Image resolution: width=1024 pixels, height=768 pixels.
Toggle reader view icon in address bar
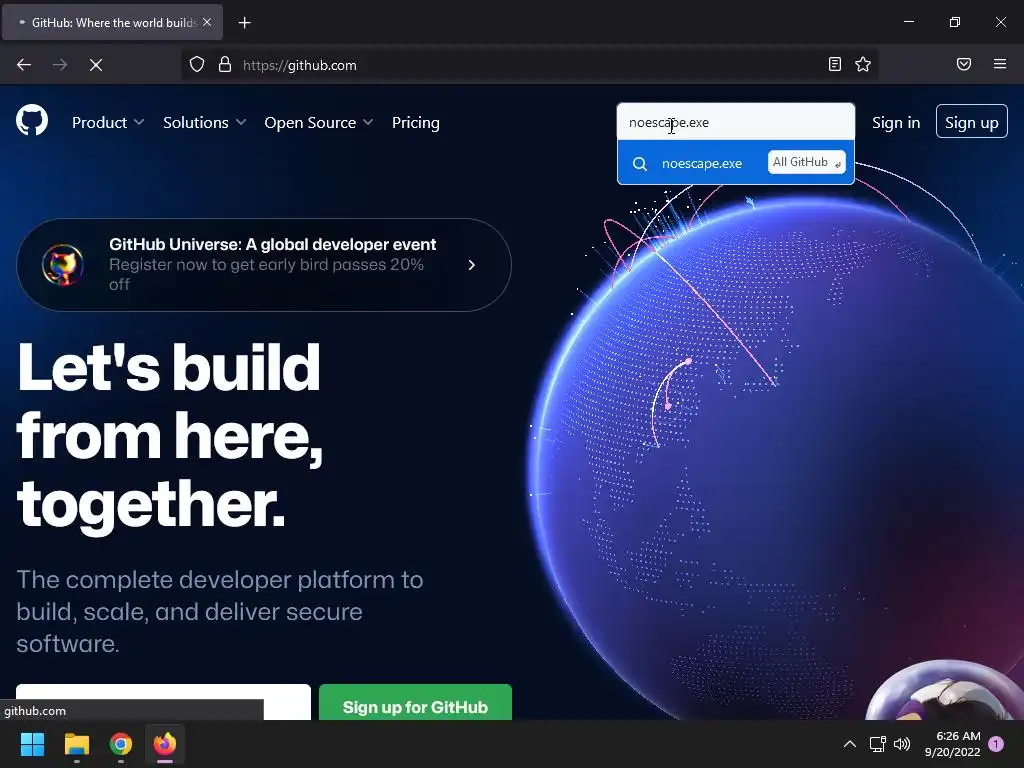(x=835, y=64)
